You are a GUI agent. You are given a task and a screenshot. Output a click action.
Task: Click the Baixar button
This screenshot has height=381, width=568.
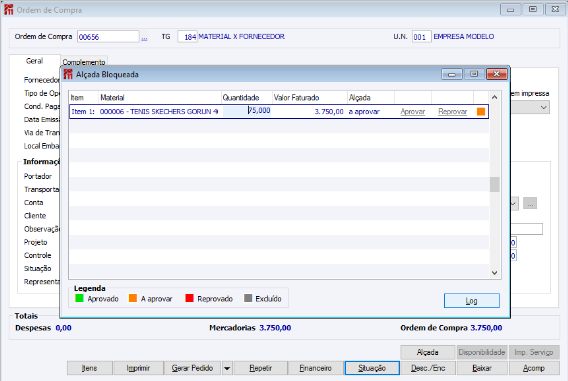point(482,368)
